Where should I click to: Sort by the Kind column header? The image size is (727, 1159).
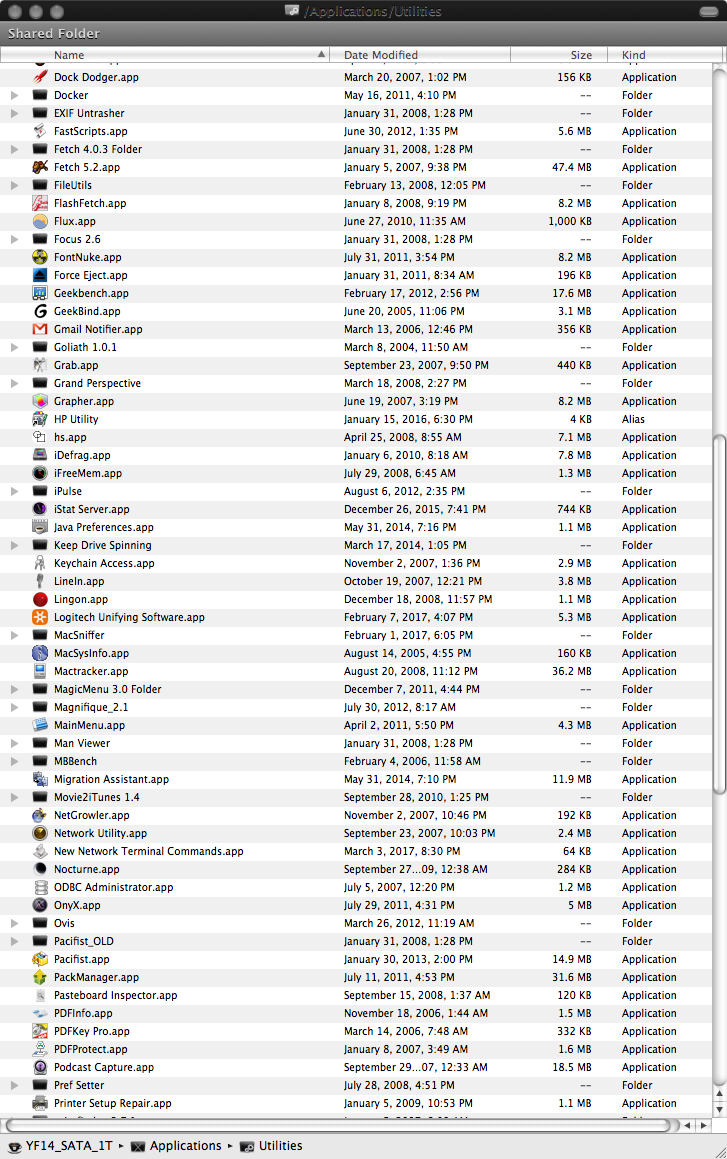[x=664, y=55]
